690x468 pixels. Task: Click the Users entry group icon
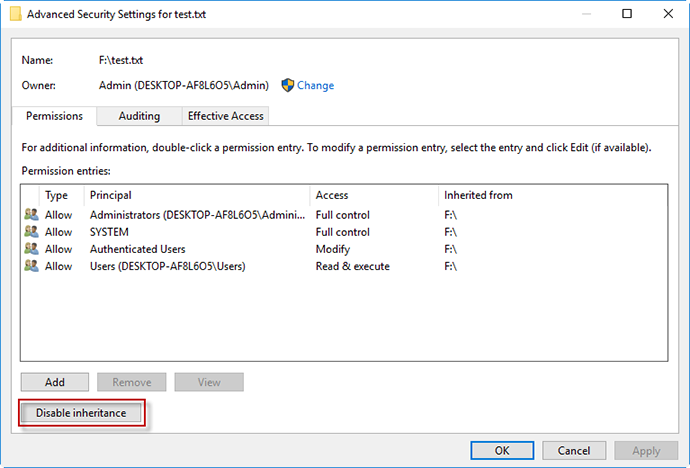coord(32,266)
